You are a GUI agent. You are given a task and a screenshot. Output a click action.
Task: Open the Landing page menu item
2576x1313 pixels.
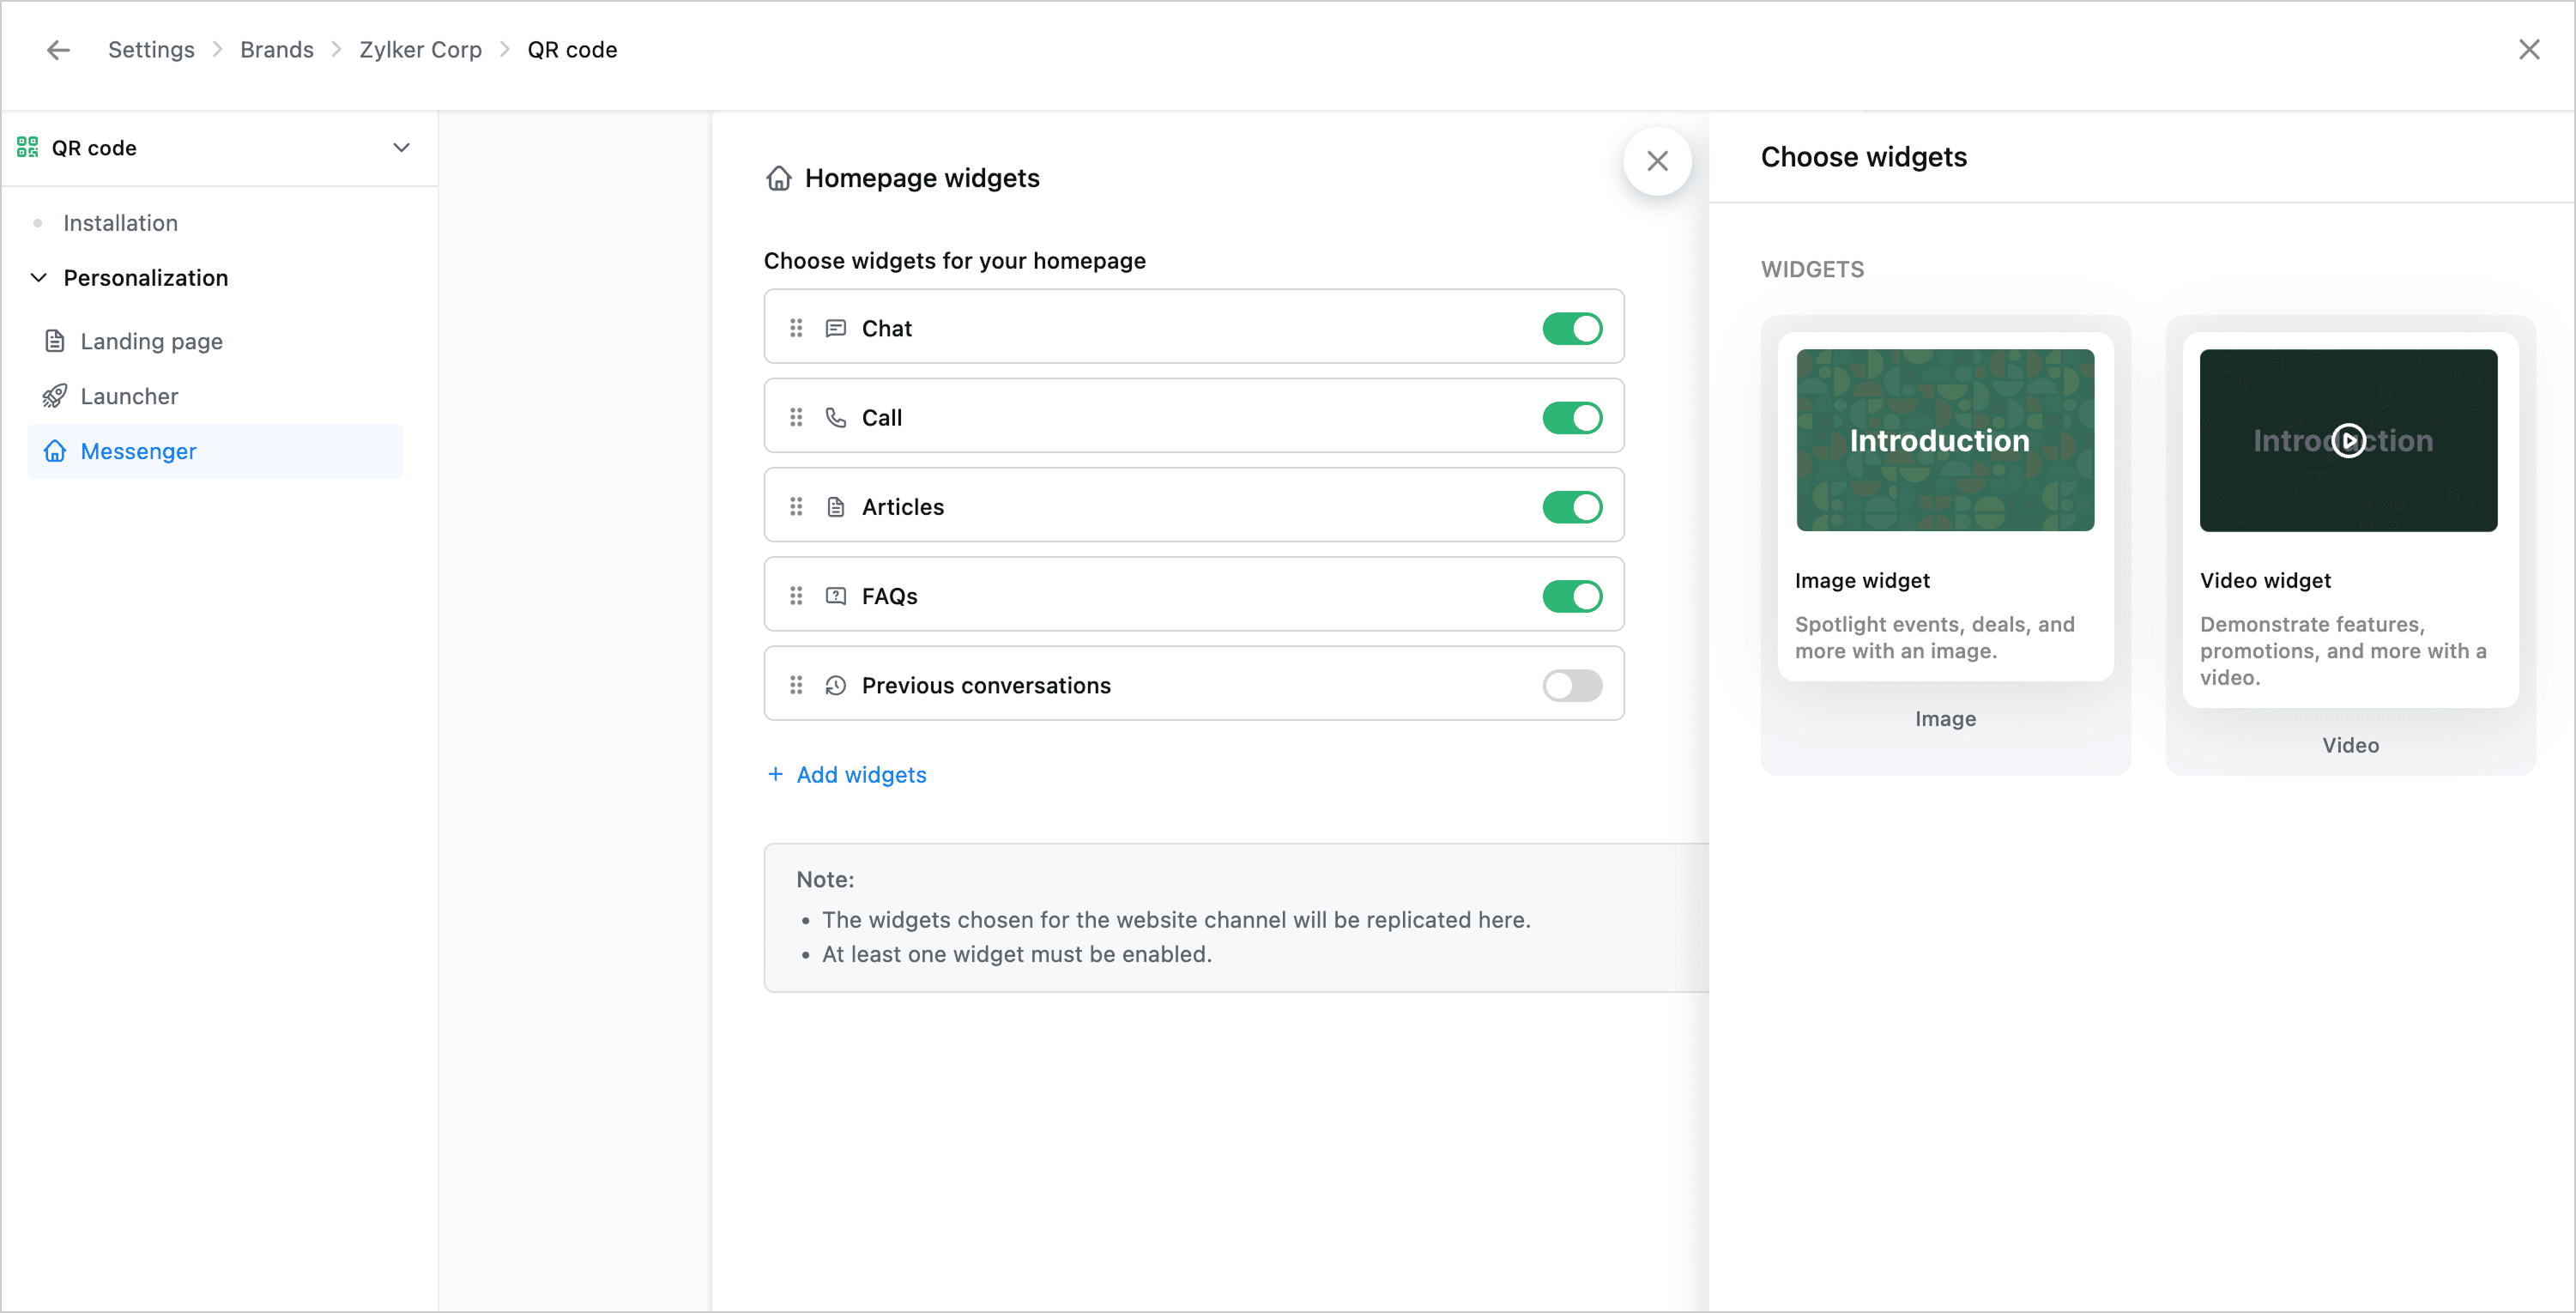pyautogui.click(x=151, y=341)
